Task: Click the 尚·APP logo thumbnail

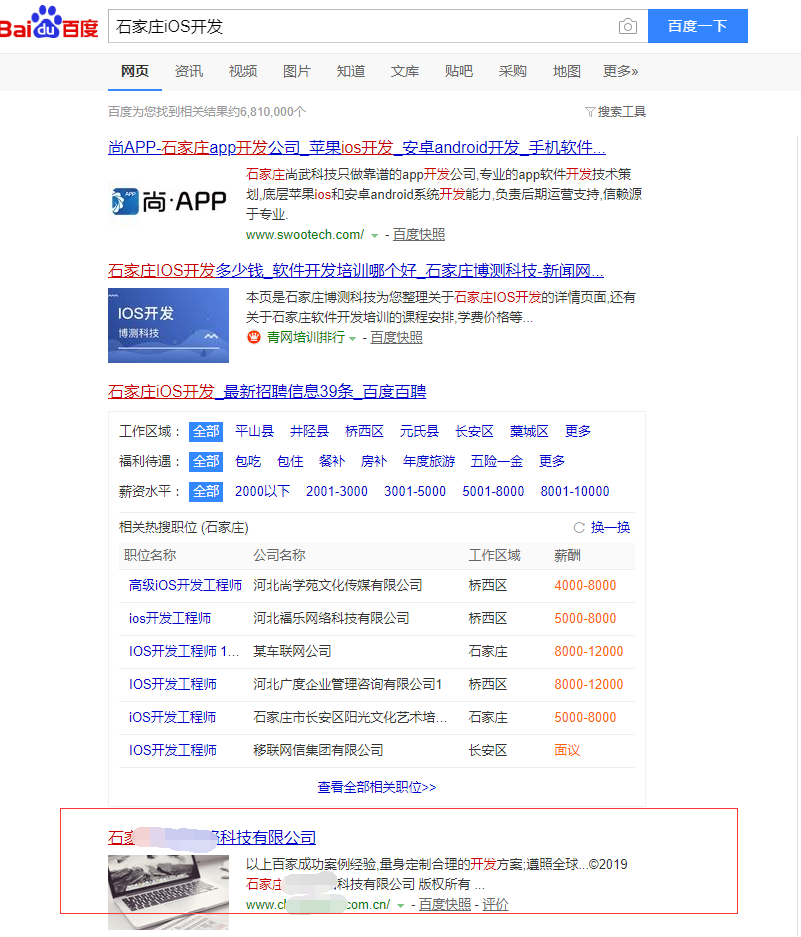Action: coord(169,201)
